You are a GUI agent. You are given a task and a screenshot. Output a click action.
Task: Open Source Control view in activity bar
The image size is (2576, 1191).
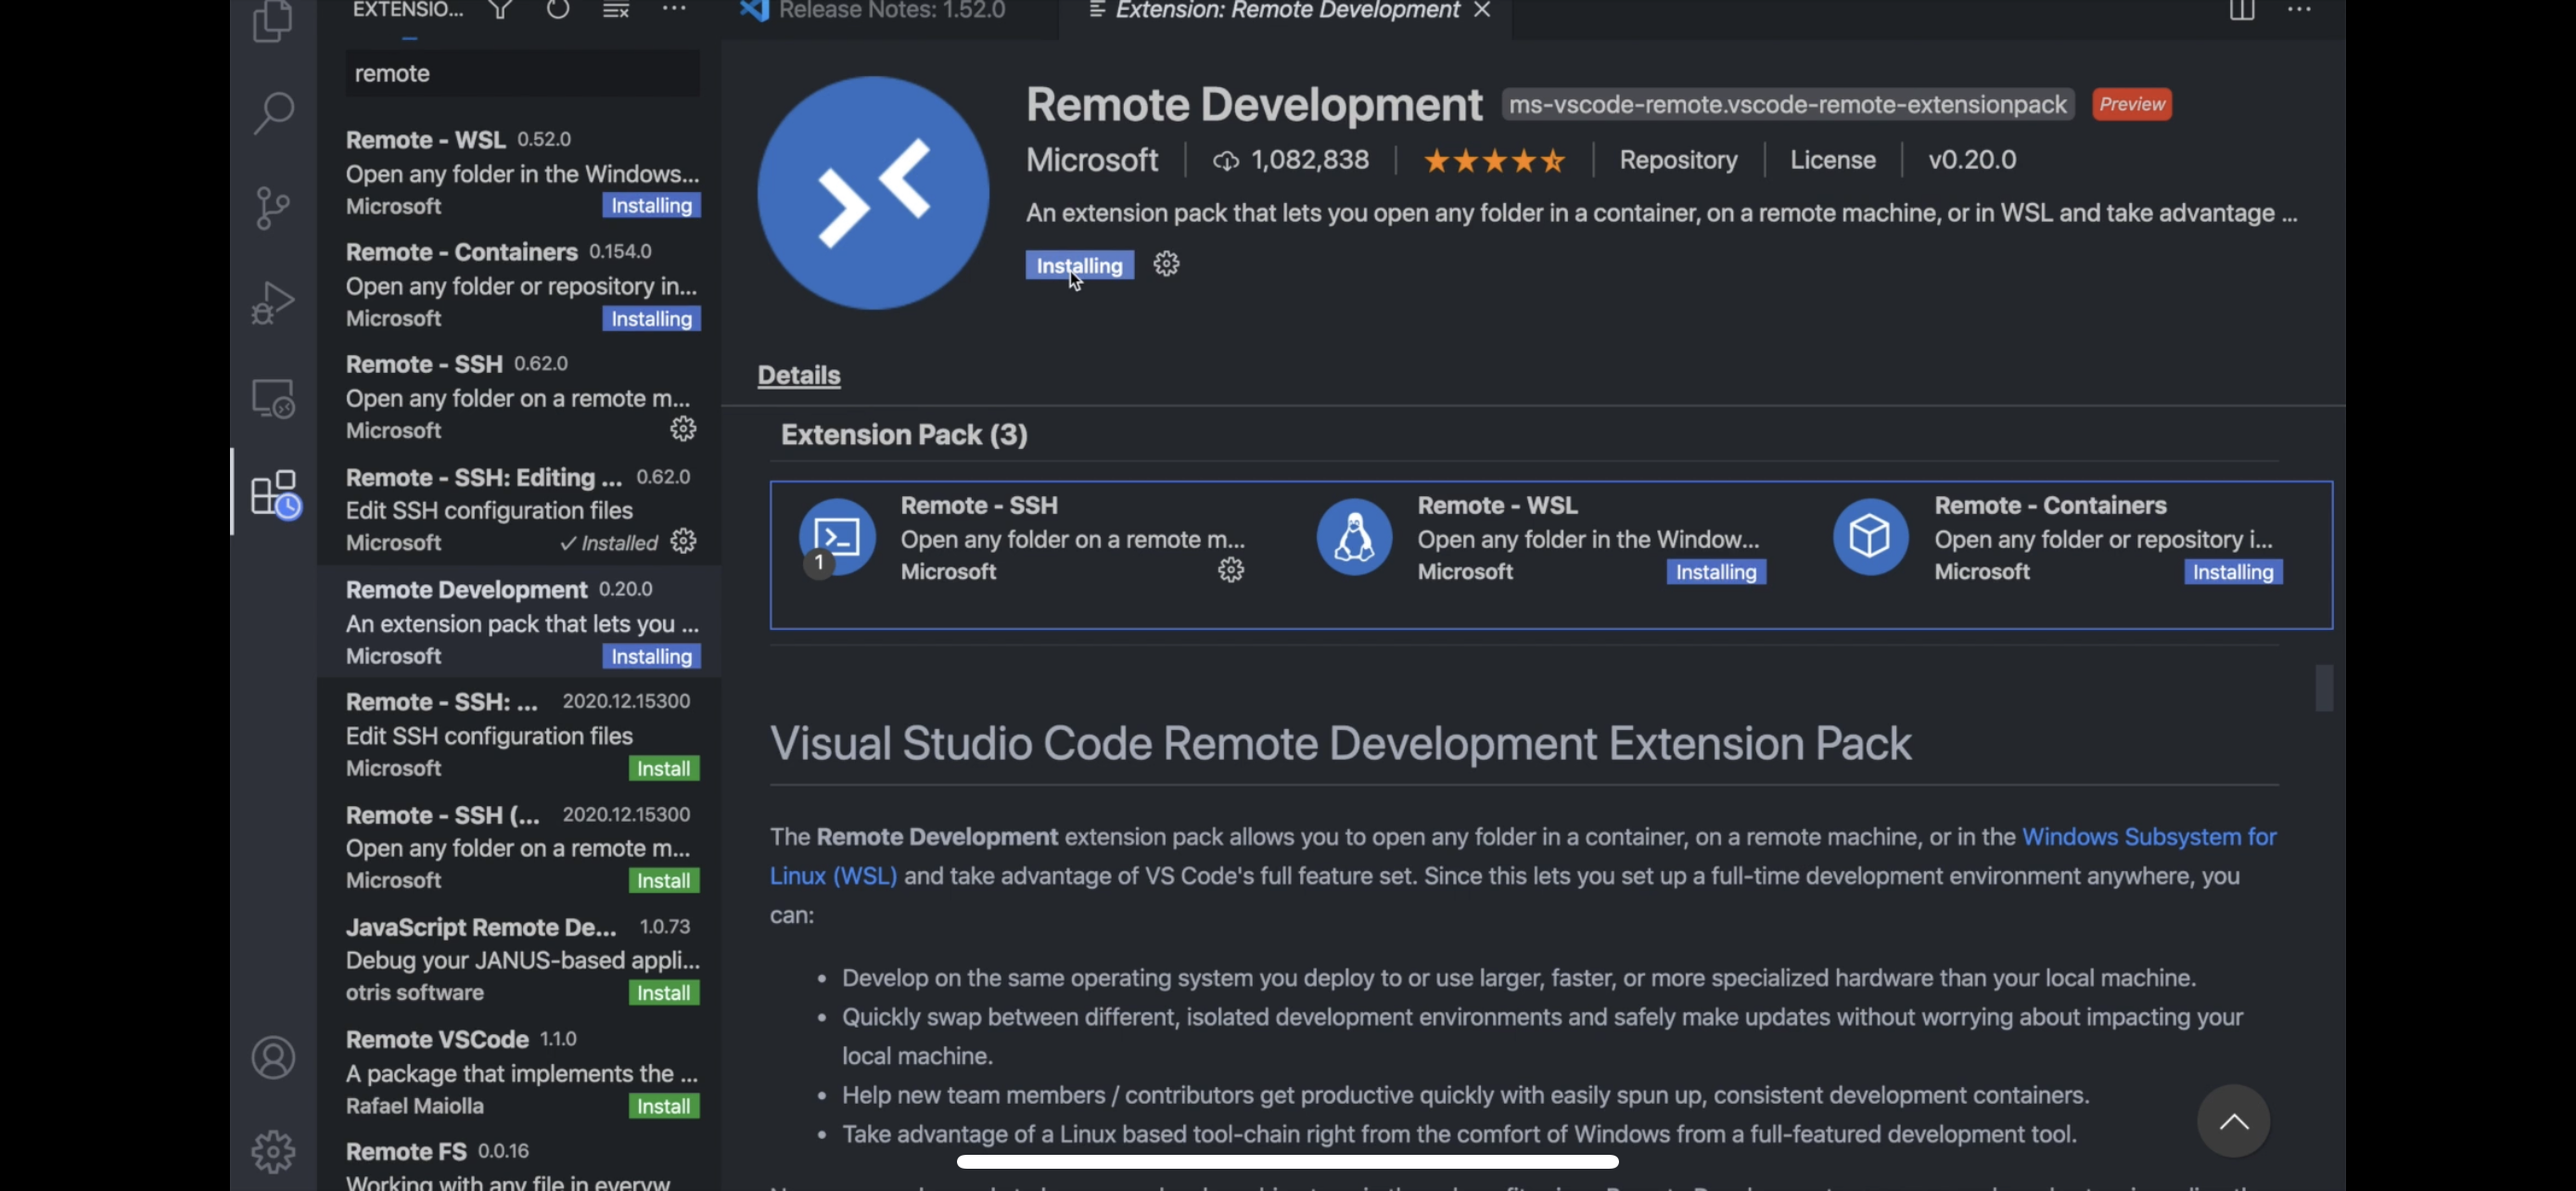click(x=272, y=208)
